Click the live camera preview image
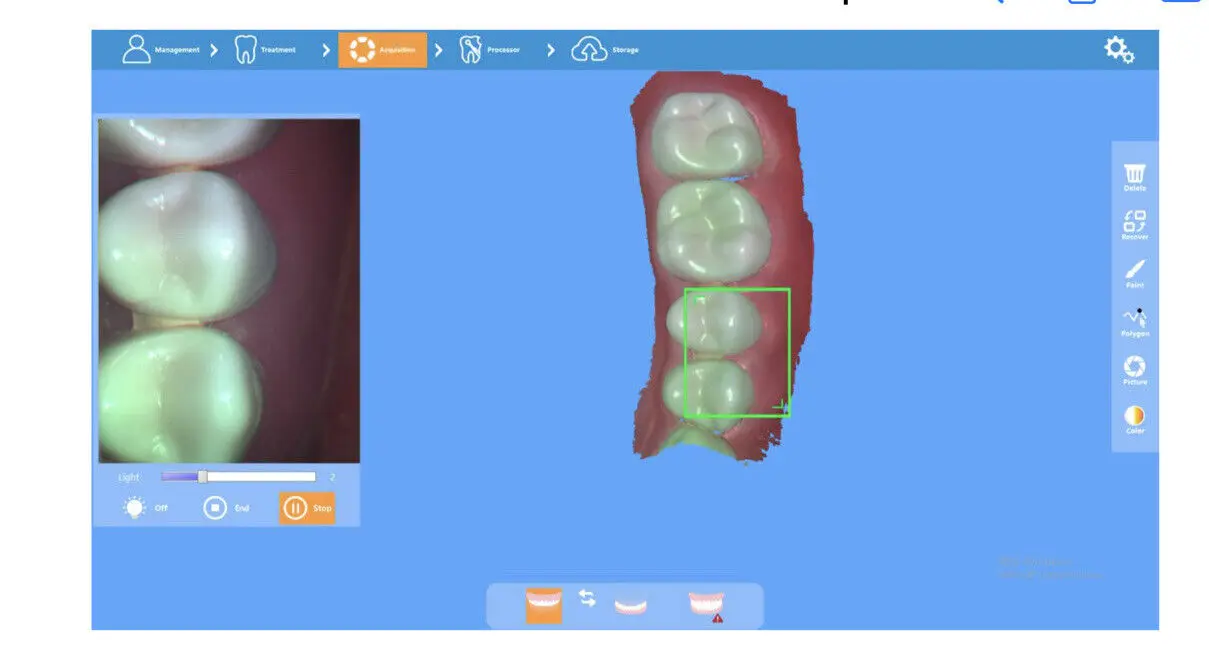Viewport: 1209px width, 645px height. tap(229, 290)
